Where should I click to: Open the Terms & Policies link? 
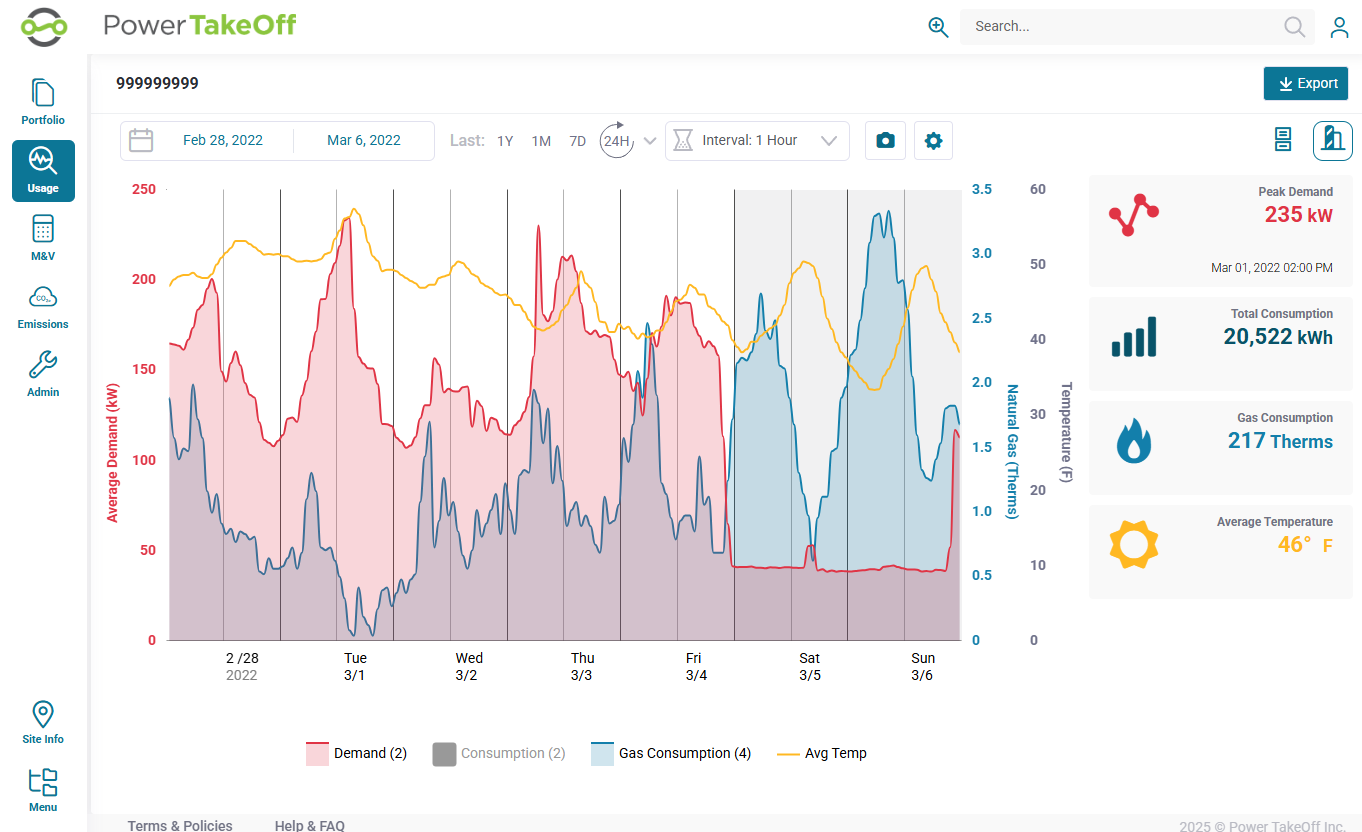[x=180, y=825]
